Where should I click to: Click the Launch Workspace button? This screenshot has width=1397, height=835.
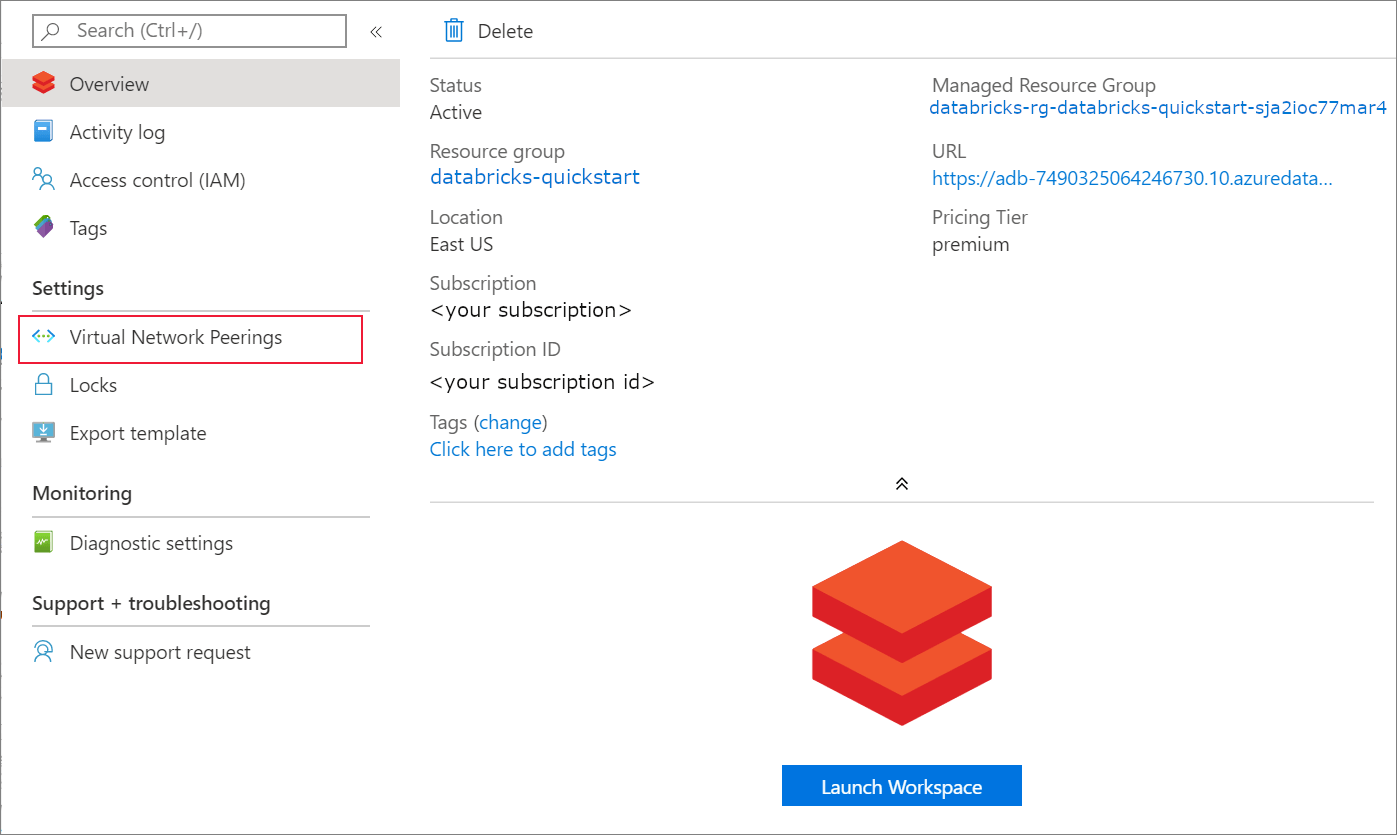(x=901, y=785)
